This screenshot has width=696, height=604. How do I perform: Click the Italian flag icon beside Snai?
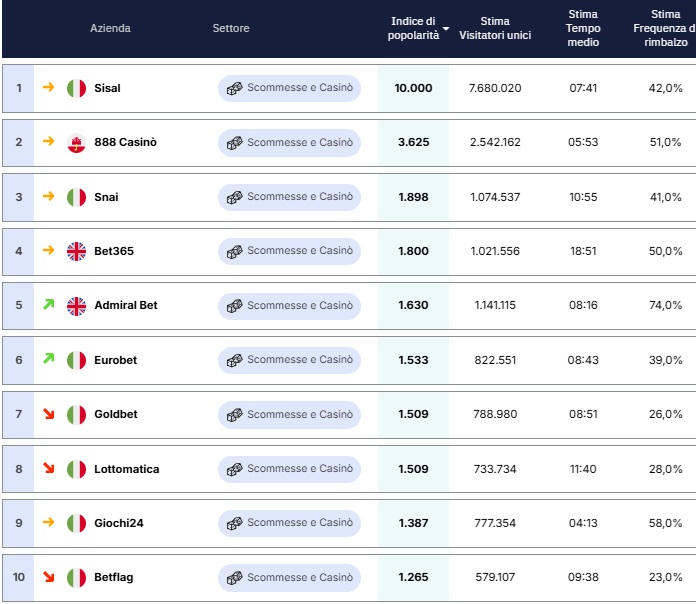click(76, 197)
